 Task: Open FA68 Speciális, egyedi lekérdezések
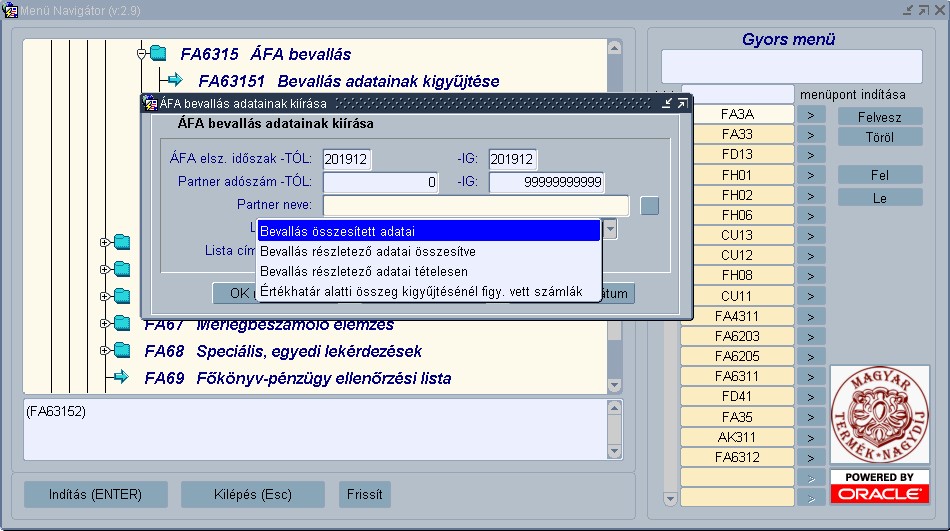(x=283, y=351)
